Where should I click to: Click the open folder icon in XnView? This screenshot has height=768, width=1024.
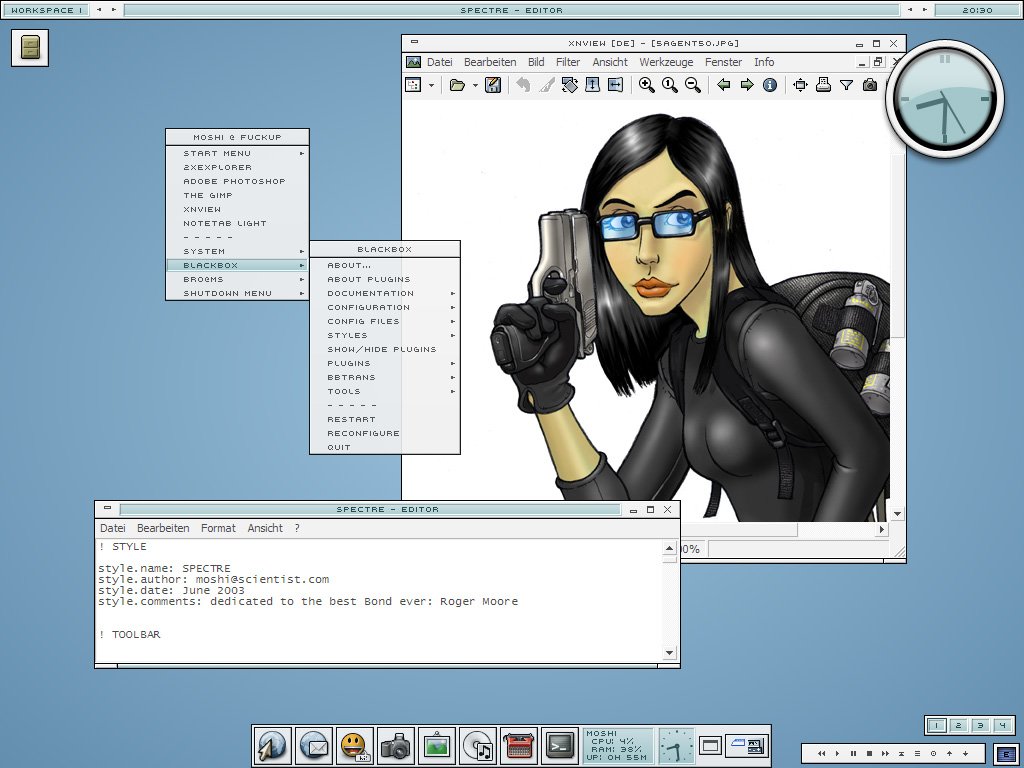coord(457,85)
